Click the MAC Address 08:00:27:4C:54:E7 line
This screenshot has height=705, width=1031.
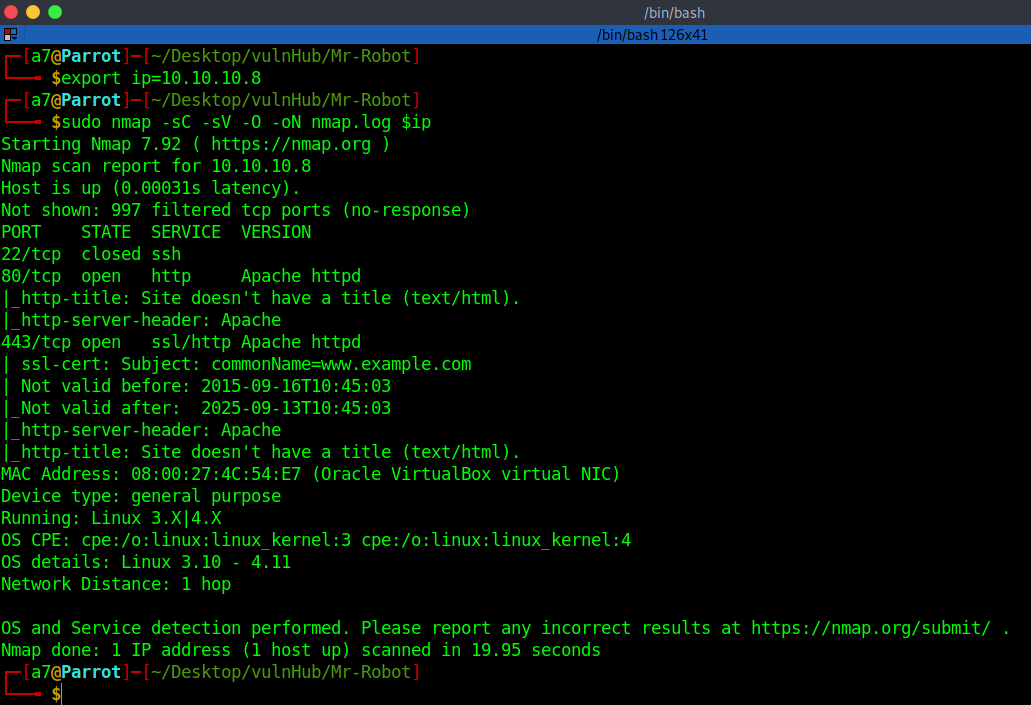pos(310,474)
